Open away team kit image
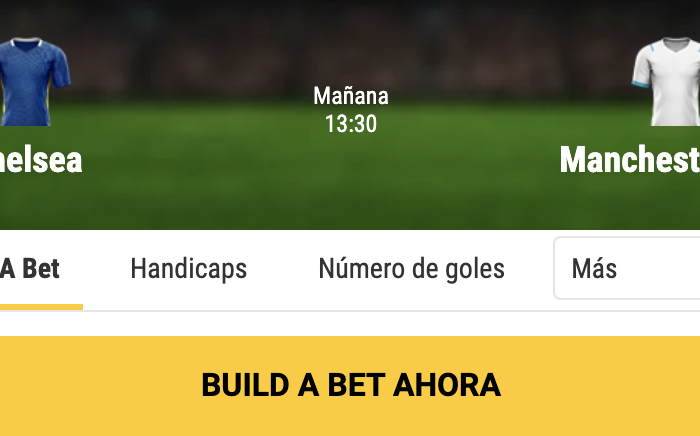 [666, 82]
